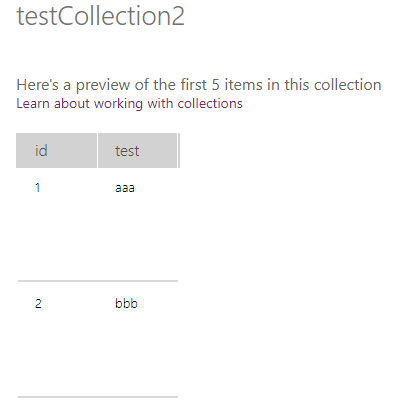This screenshot has width=397, height=406.
Task: Select the id cell with value 1
Action: (x=38, y=188)
